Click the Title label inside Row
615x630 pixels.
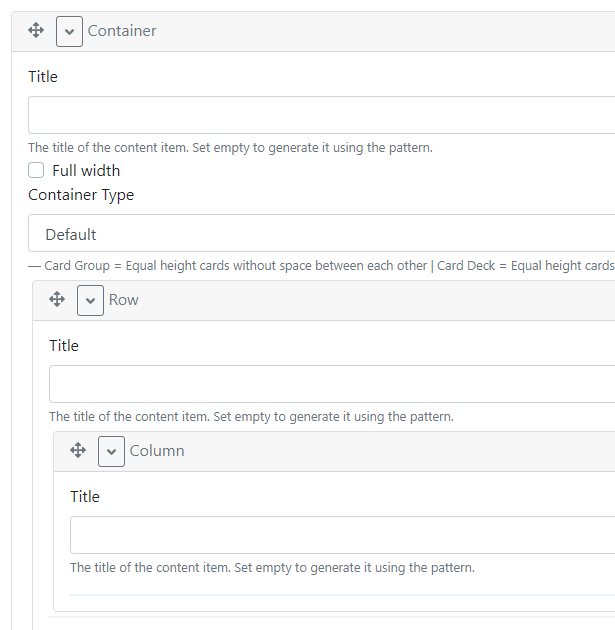tap(64, 346)
